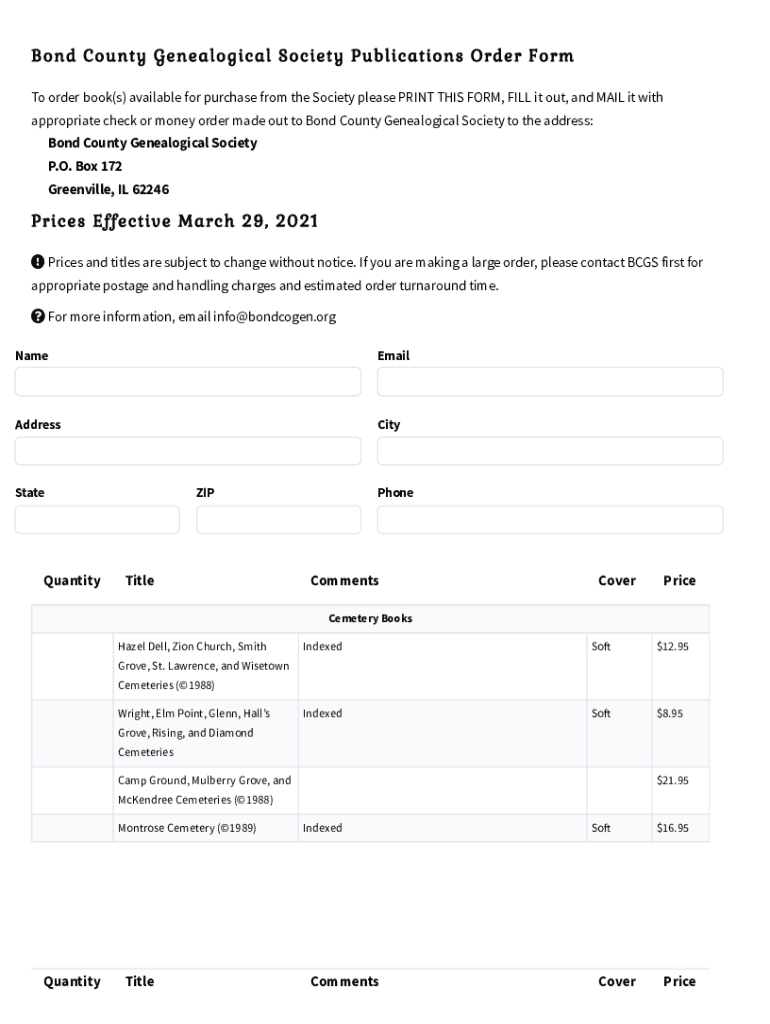Click the State input field
770x1024 pixels.
click(96, 519)
